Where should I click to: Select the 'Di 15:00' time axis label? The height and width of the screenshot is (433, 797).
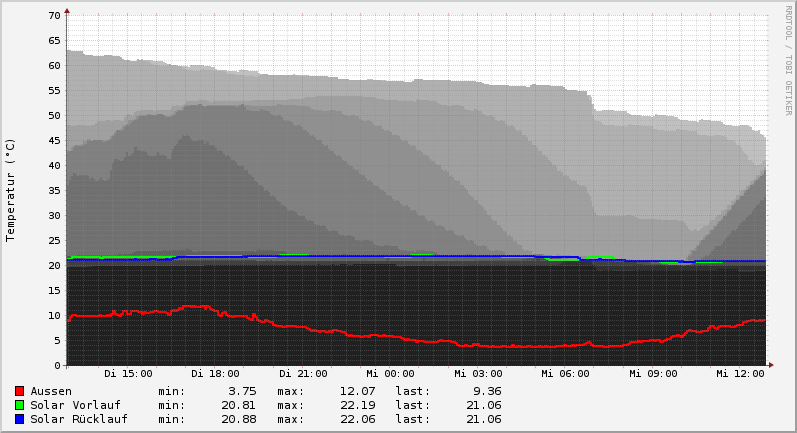tap(128, 374)
